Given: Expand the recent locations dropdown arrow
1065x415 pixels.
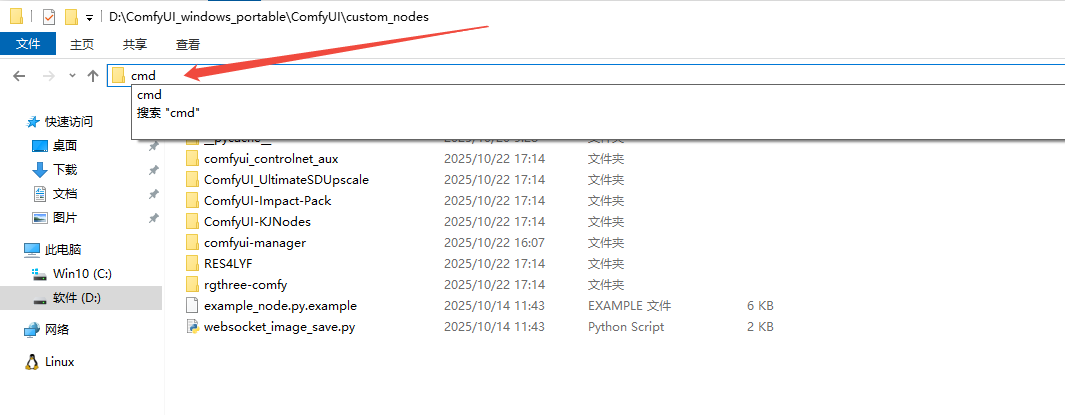Looking at the screenshot, I should point(72,76).
